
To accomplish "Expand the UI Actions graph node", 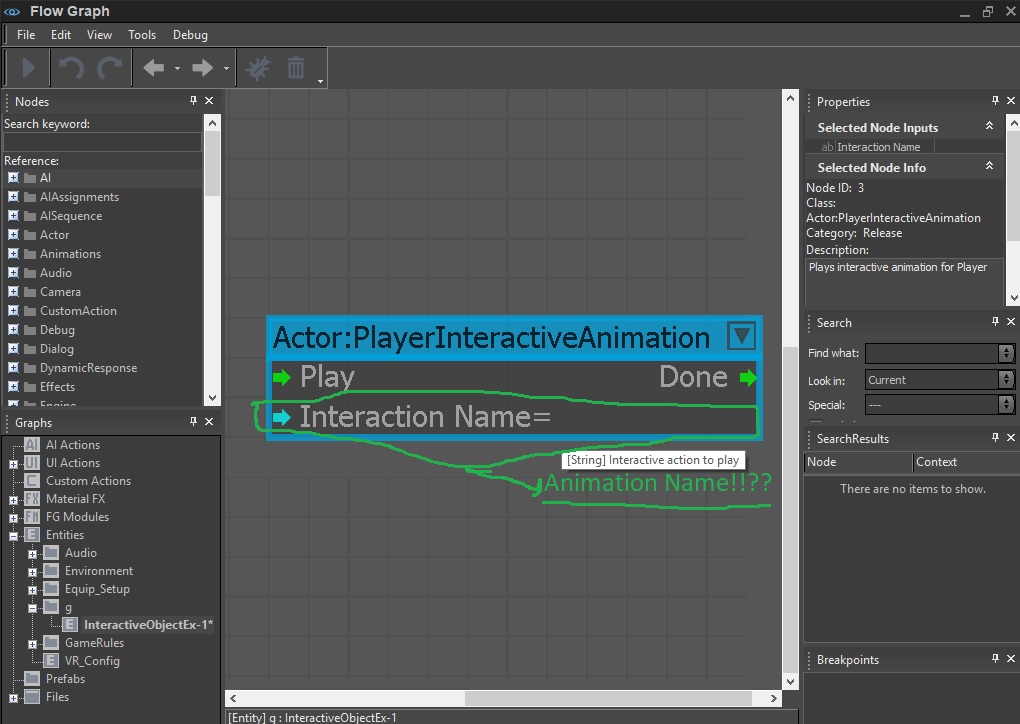I will (x=13, y=464).
